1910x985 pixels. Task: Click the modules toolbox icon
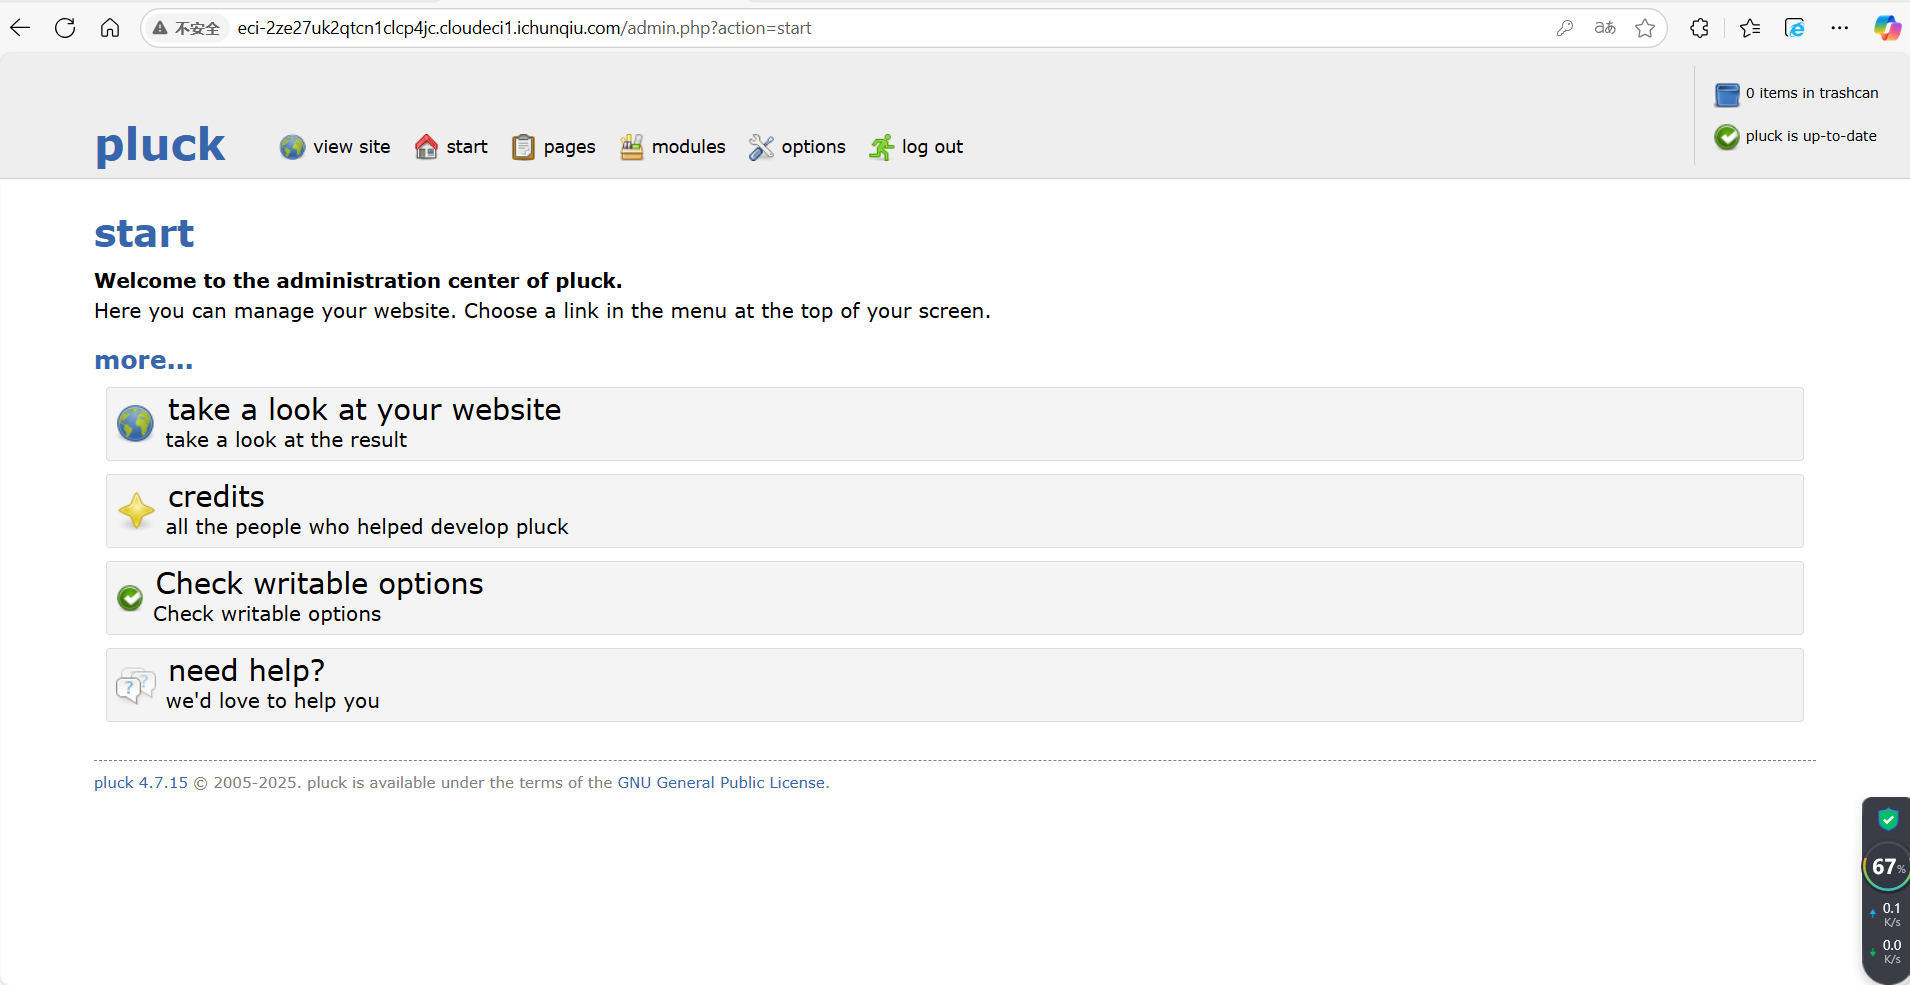[x=631, y=147]
